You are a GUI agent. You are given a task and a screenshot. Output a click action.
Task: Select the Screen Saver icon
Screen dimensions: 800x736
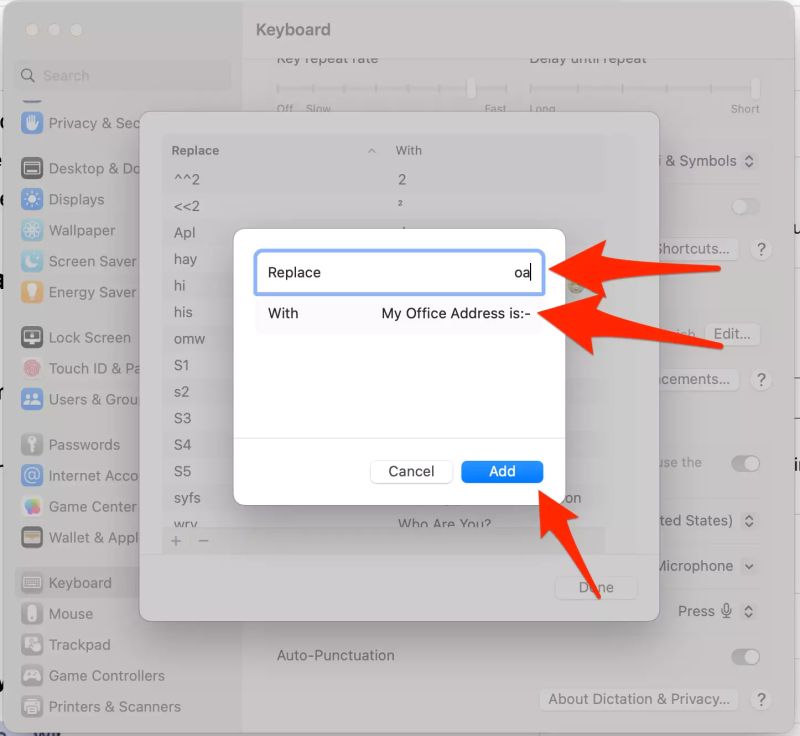32,261
